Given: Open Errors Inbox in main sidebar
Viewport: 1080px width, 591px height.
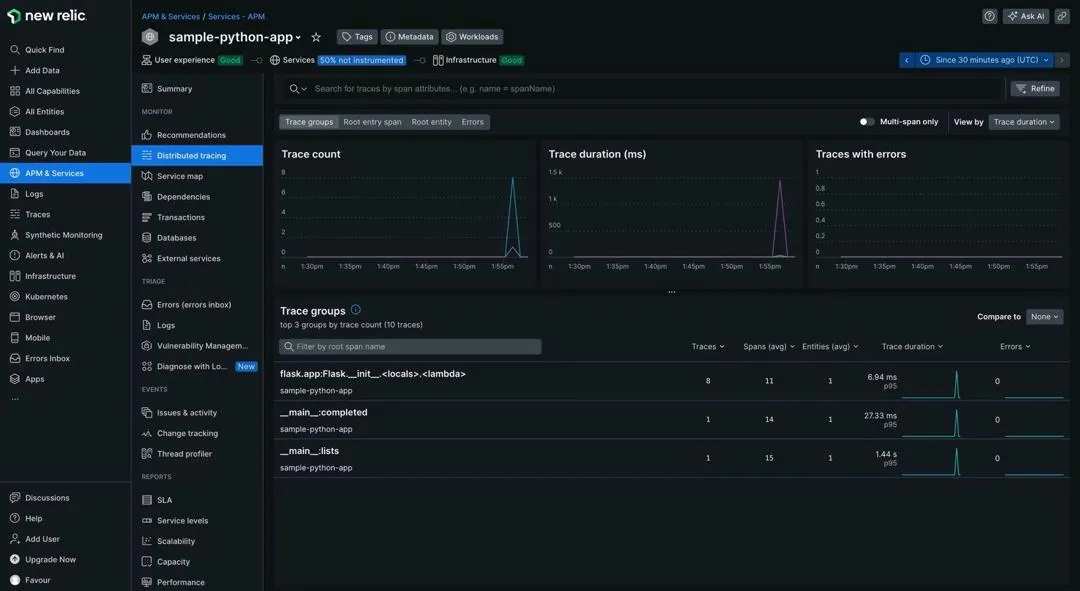Looking at the screenshot, I should (40, 358).
